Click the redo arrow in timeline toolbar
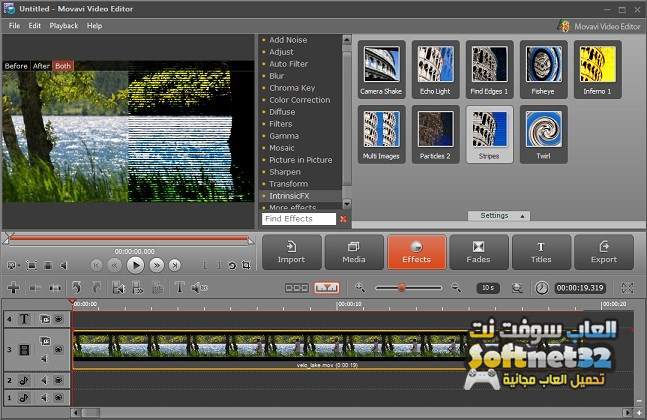647x420 pixels. (96, 288)
